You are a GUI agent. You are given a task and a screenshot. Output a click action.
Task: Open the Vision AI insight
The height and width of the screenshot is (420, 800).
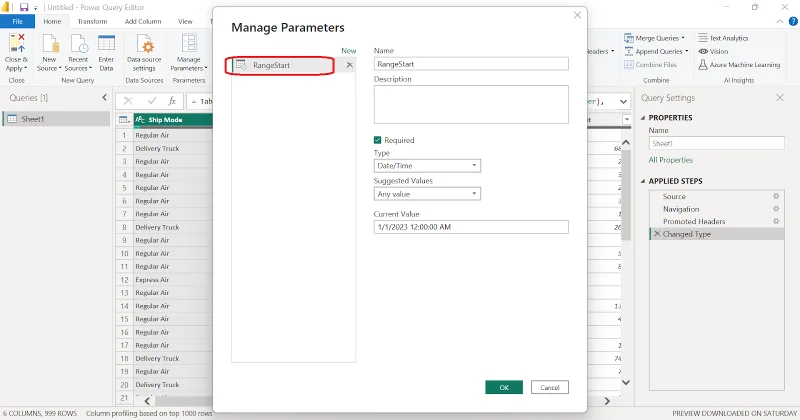(713, 52)
